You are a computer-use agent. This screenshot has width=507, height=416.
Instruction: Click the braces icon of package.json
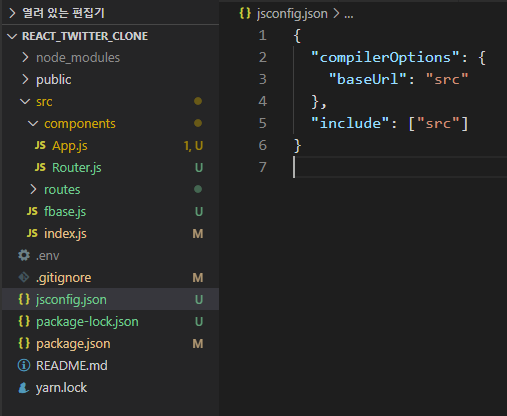click(x=24, y=343)
